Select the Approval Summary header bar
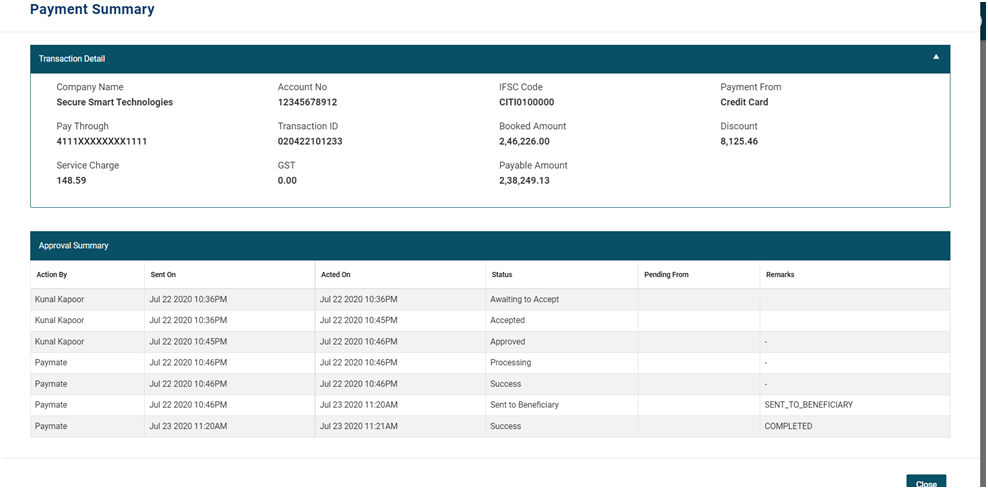The width and height of the screenshot is (988, 489). click(x=490, y=246)
